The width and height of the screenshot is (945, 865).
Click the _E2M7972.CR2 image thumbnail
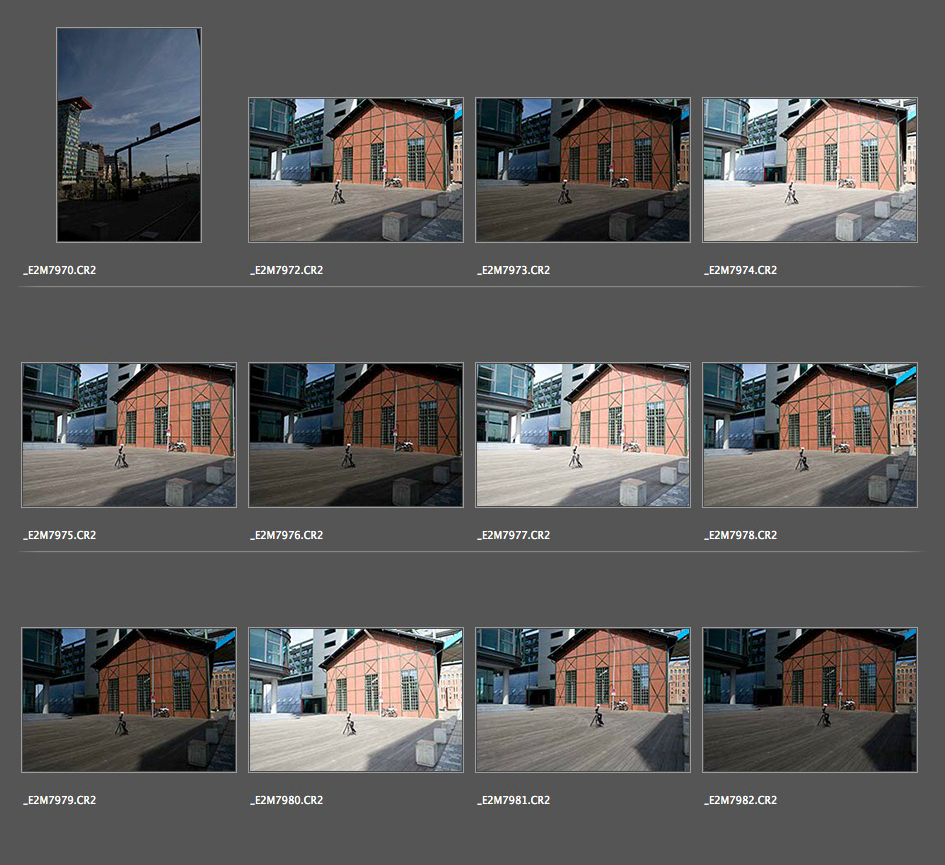[x=355, y=170]
